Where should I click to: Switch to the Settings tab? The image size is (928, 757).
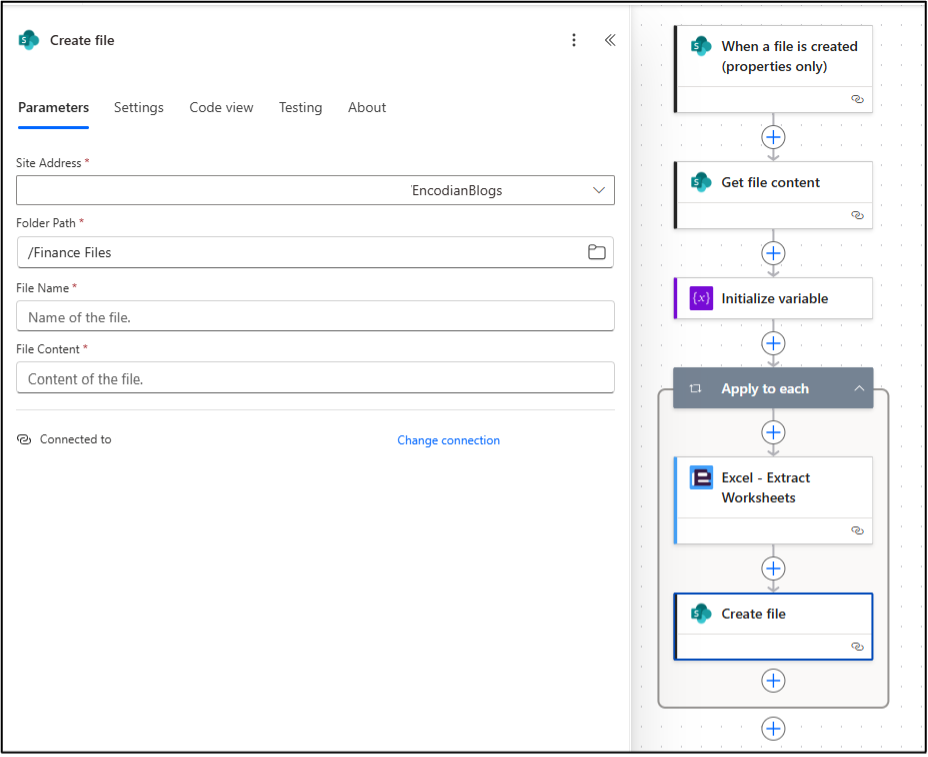click(x=139, y=107)
